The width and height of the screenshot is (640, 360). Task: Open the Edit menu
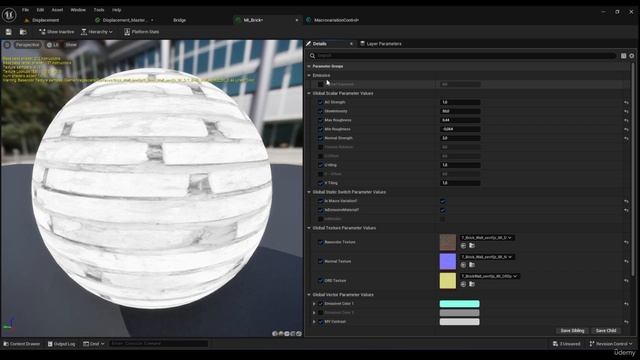pyautogui.click(x=40, y=10)
